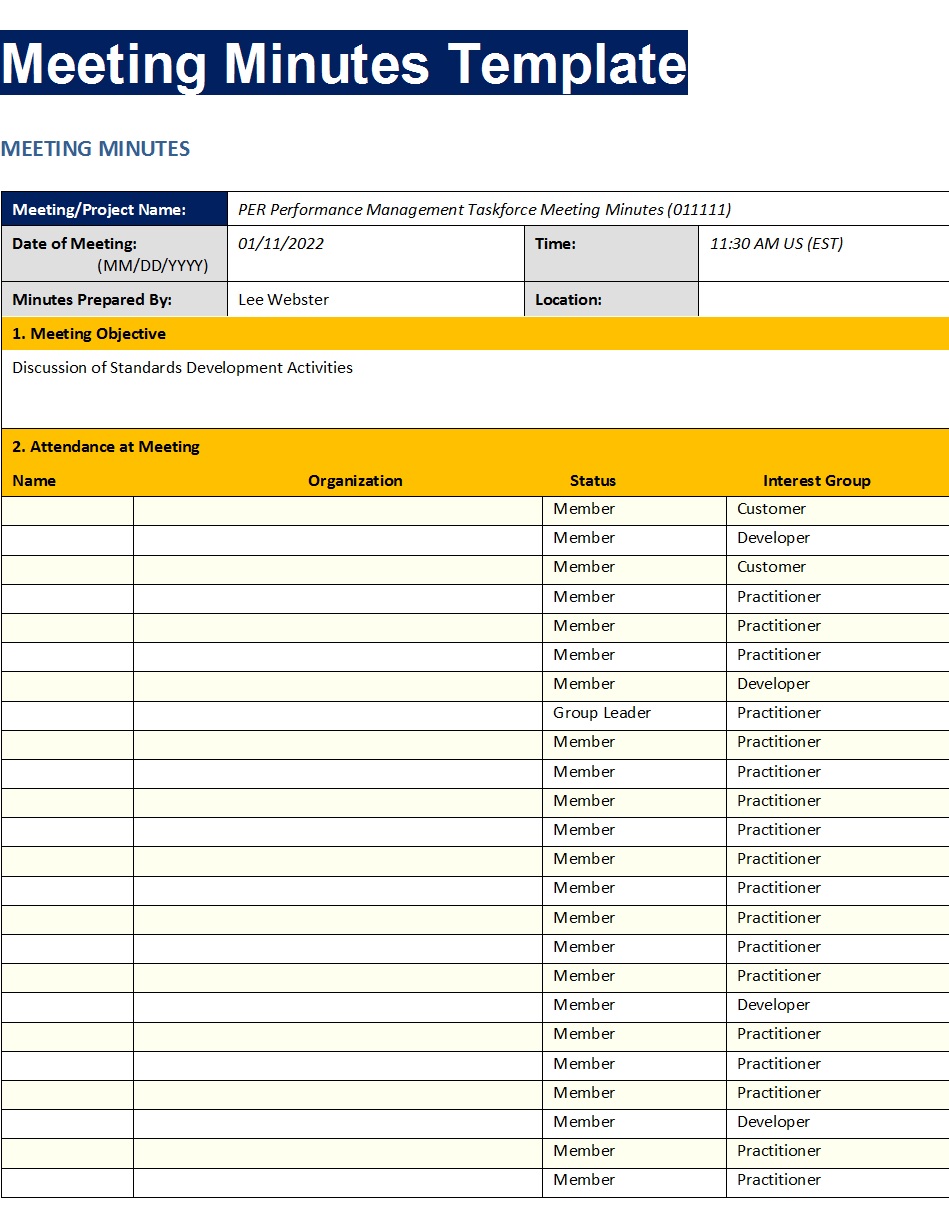Click "Discussion of Standards Development Activities" text
Image resolution: width=949 pixels, height=1223 pixels.
(182, 367)
